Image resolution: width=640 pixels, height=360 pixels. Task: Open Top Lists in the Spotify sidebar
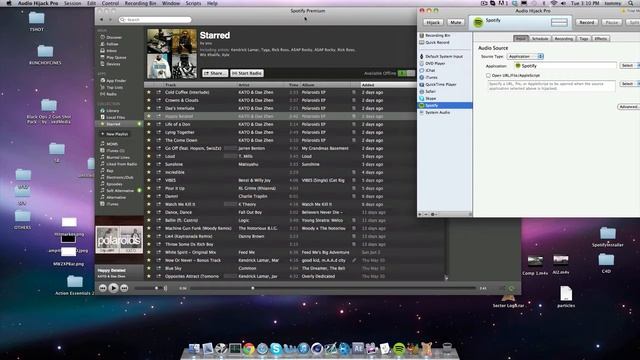[114, 87]
